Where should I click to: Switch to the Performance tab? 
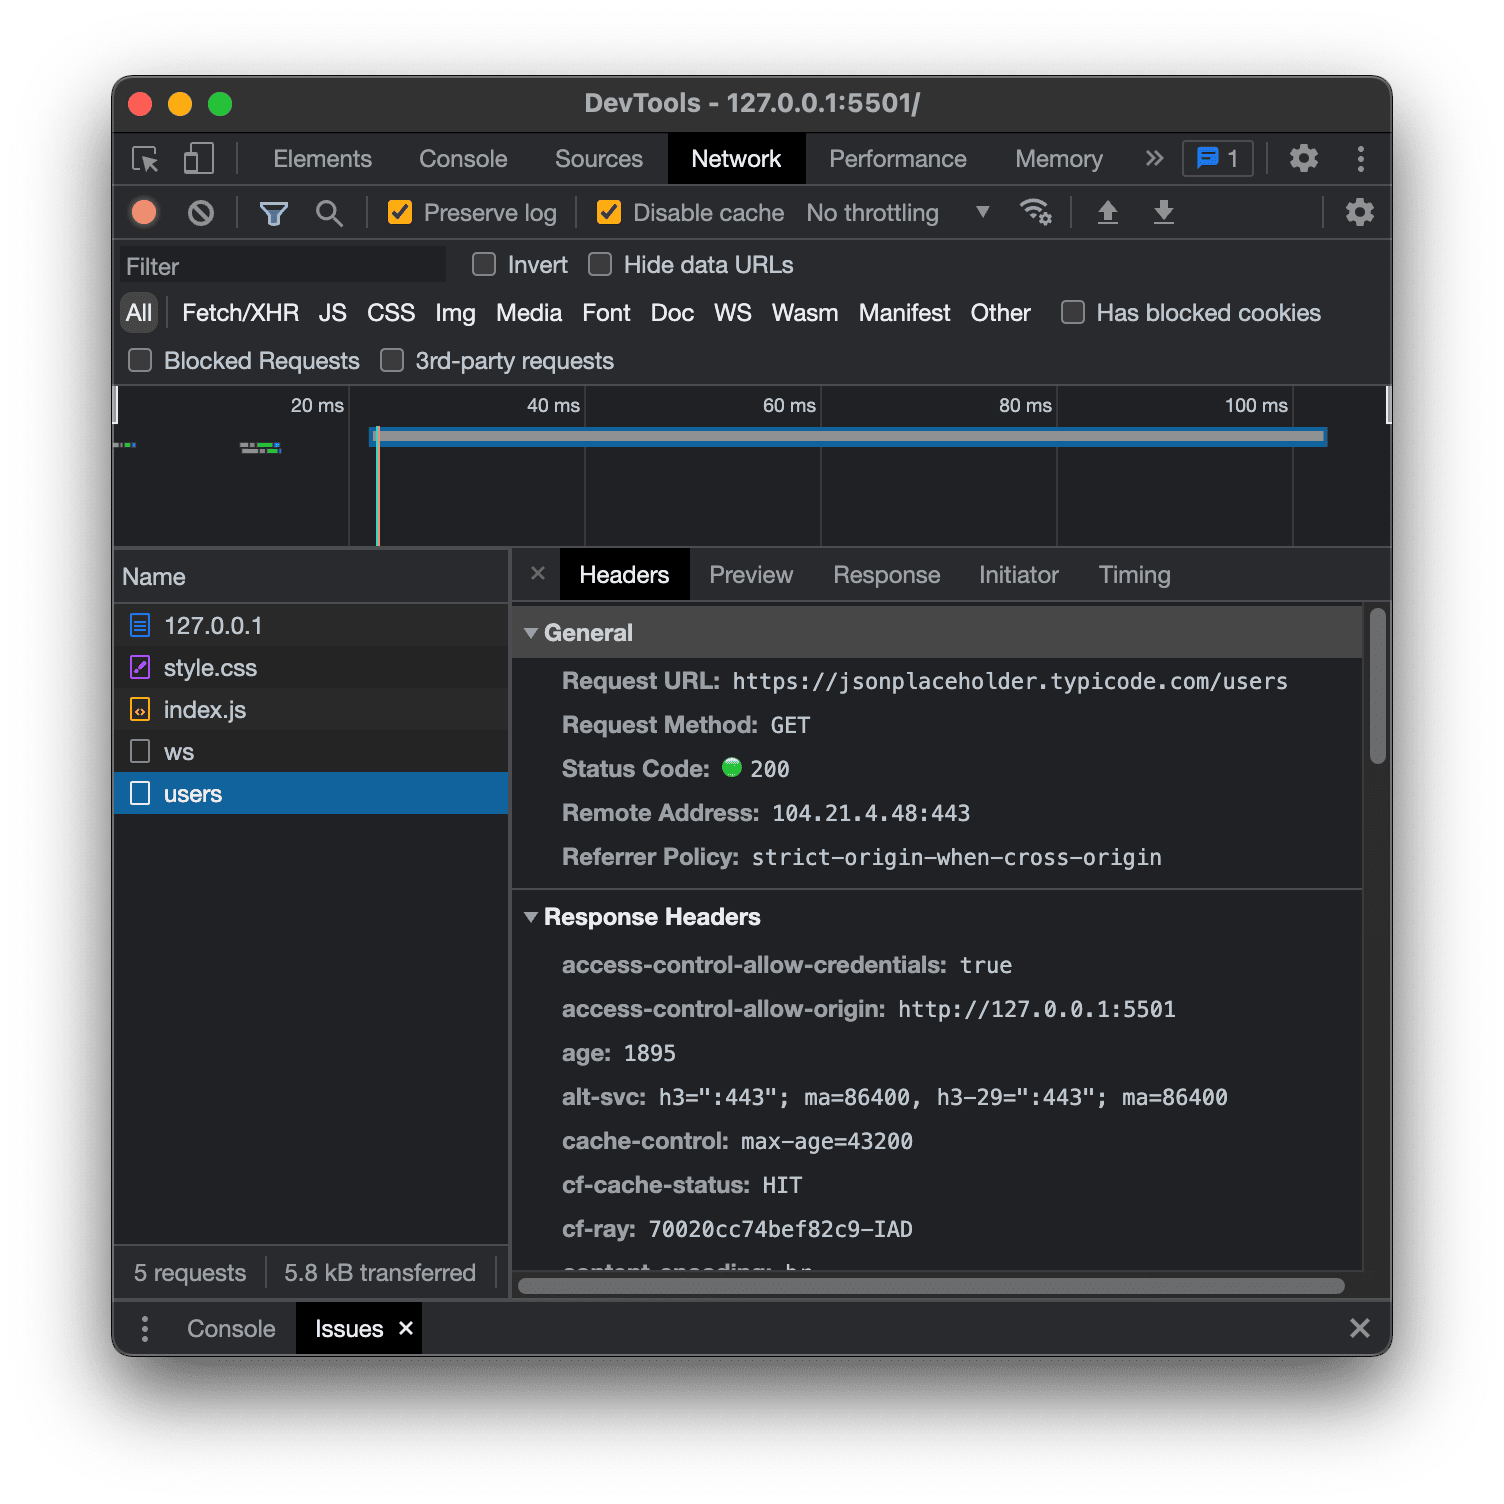pyautogui.click(x=898, y=159)
